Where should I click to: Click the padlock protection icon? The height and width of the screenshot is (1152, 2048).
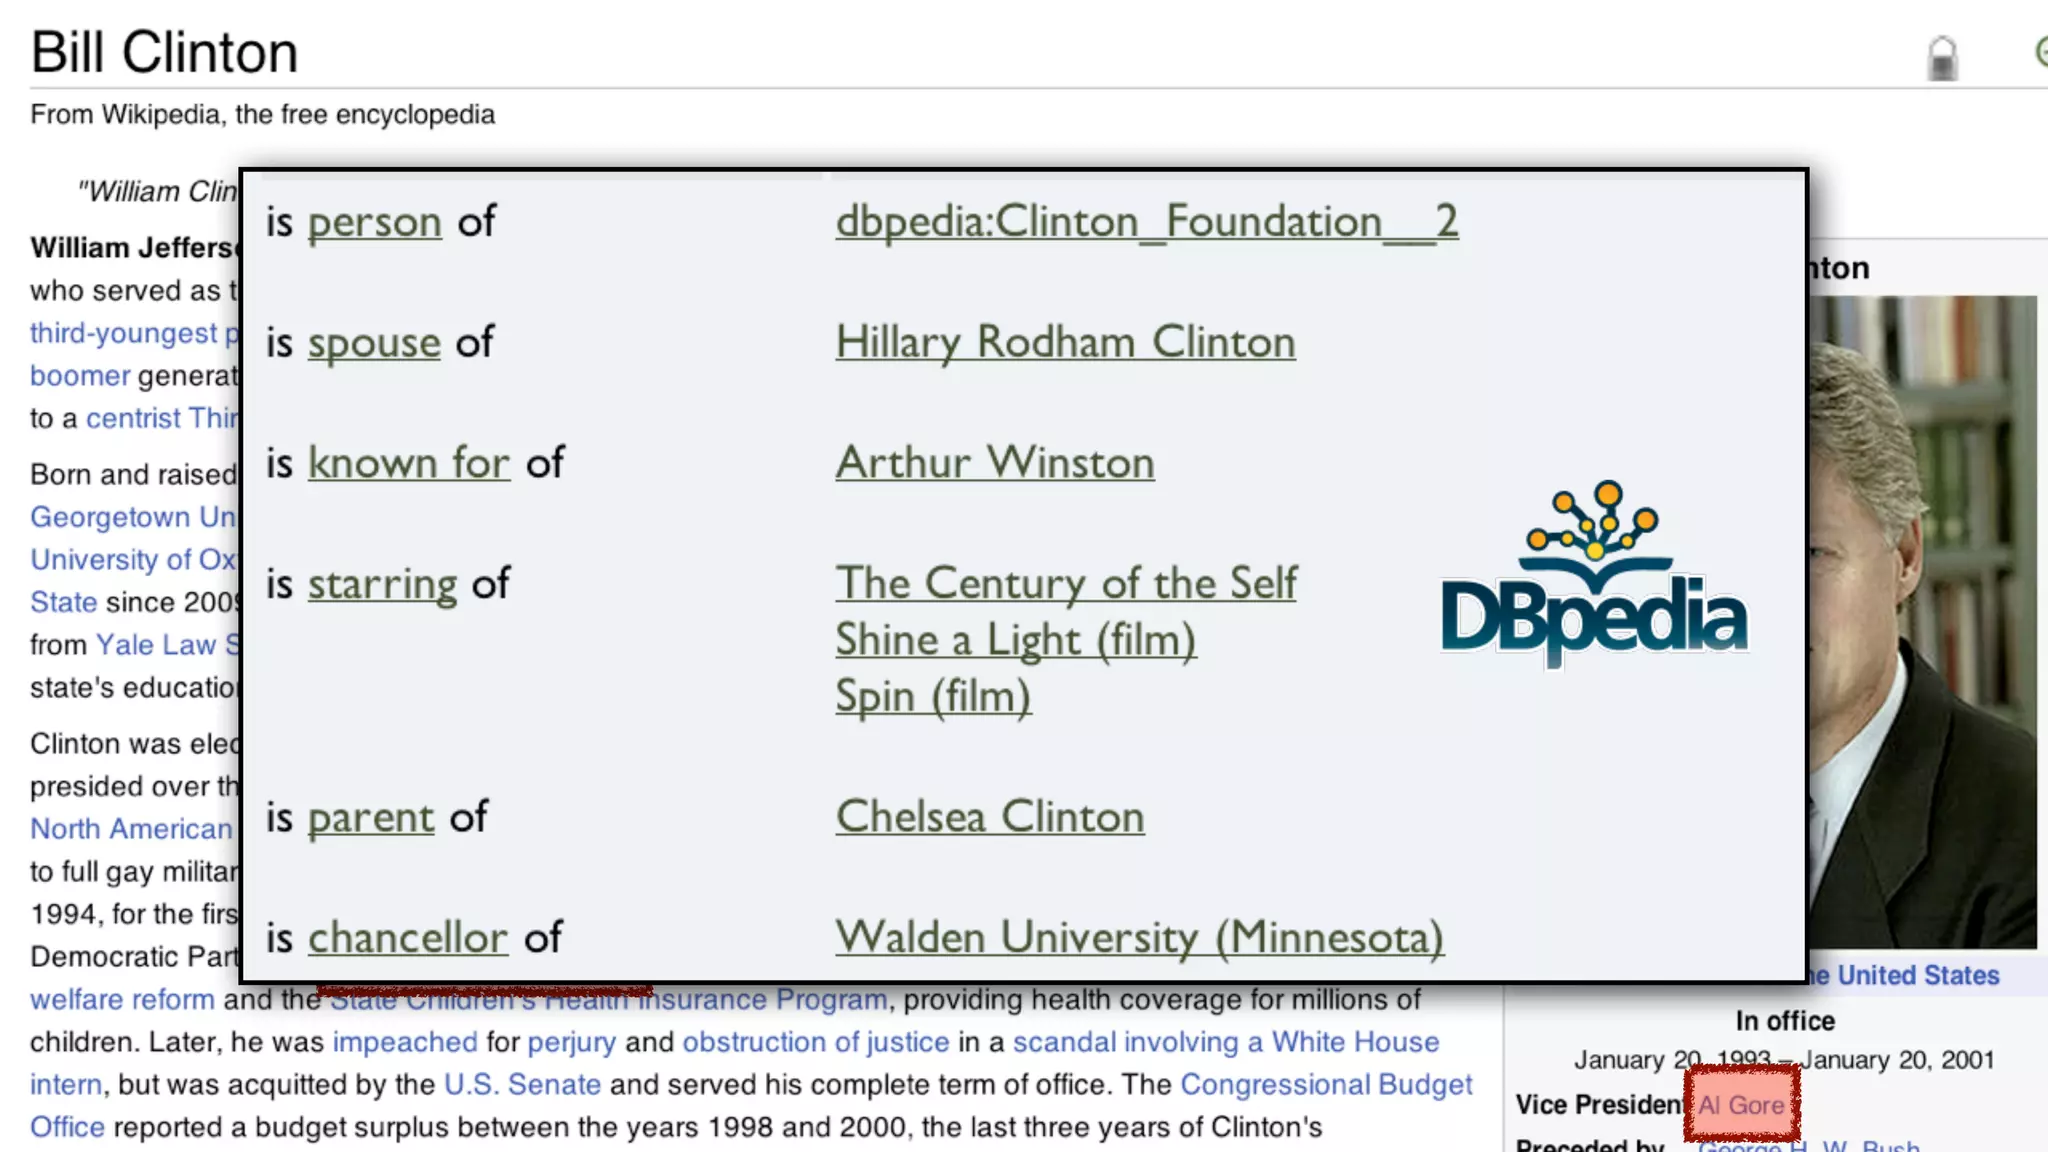coord(1942,58)
